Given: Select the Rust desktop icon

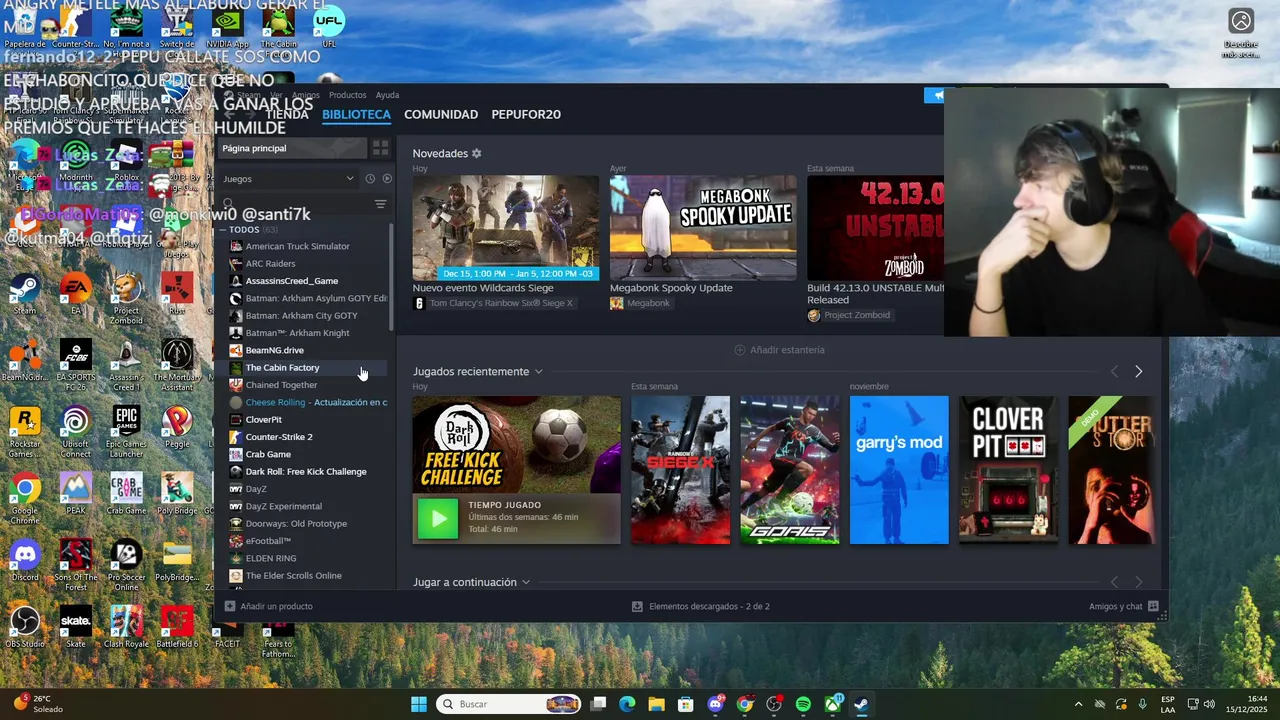Looking at the screenshot, I should tap(177, 293).
